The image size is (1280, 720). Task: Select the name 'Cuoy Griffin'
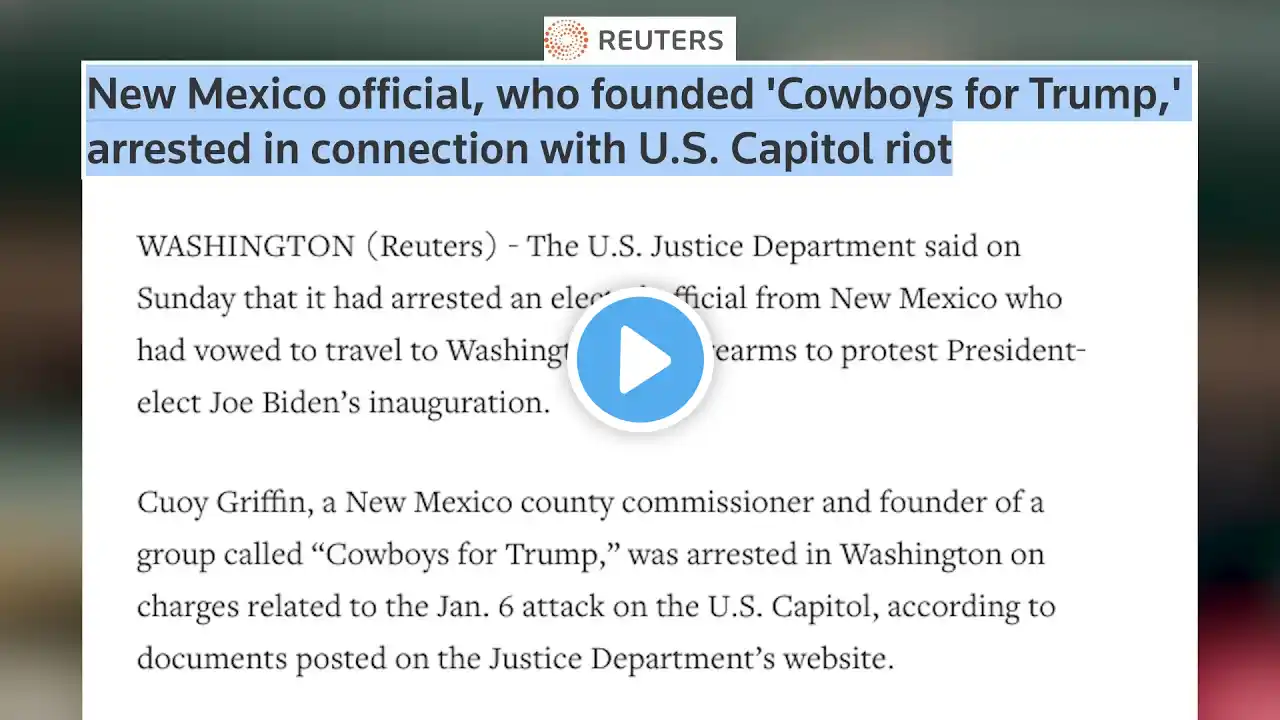coord(223,502)
